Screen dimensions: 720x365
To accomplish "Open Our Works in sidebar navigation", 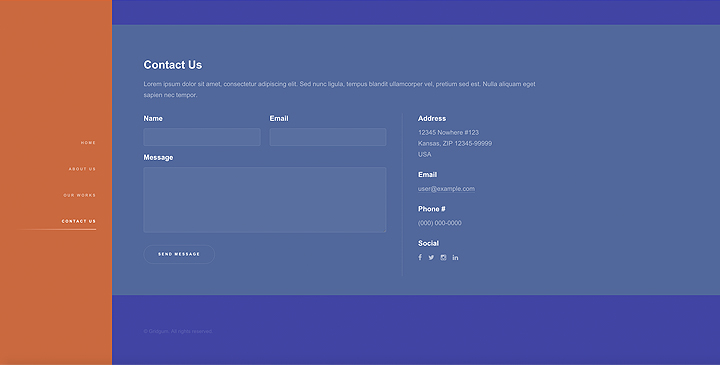I will pyautogui.click(x=79, y=195).
